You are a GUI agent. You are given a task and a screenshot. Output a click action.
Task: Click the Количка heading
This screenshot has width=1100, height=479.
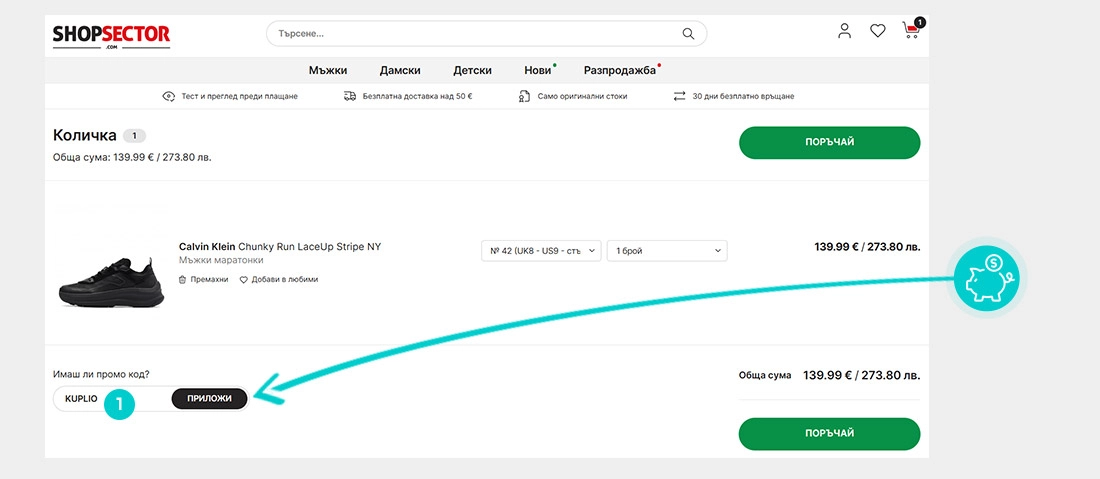tap(84, 135)
